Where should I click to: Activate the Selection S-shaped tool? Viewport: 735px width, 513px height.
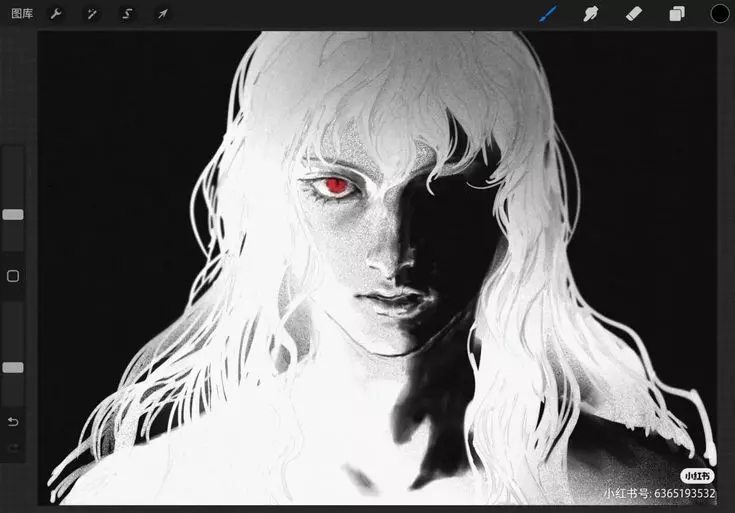(x=127, y=14)
